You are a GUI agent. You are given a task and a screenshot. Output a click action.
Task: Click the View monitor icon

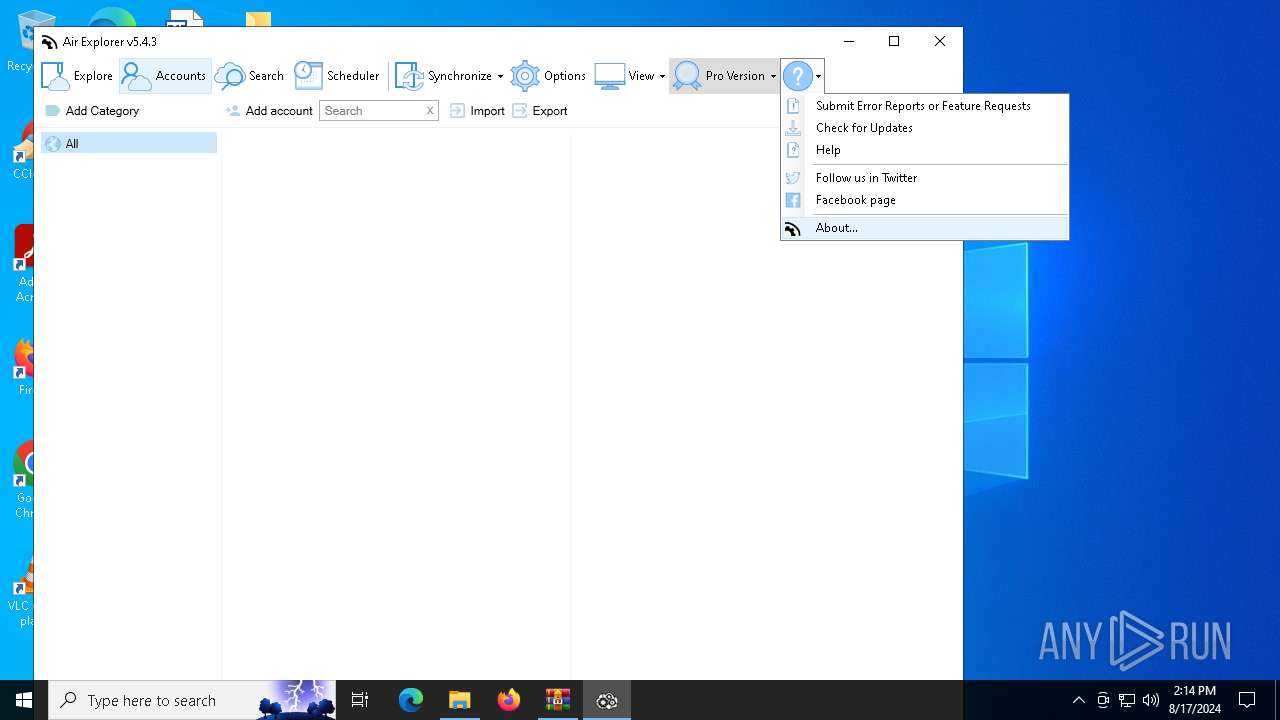pyautogui.click(x=610, y=76)
